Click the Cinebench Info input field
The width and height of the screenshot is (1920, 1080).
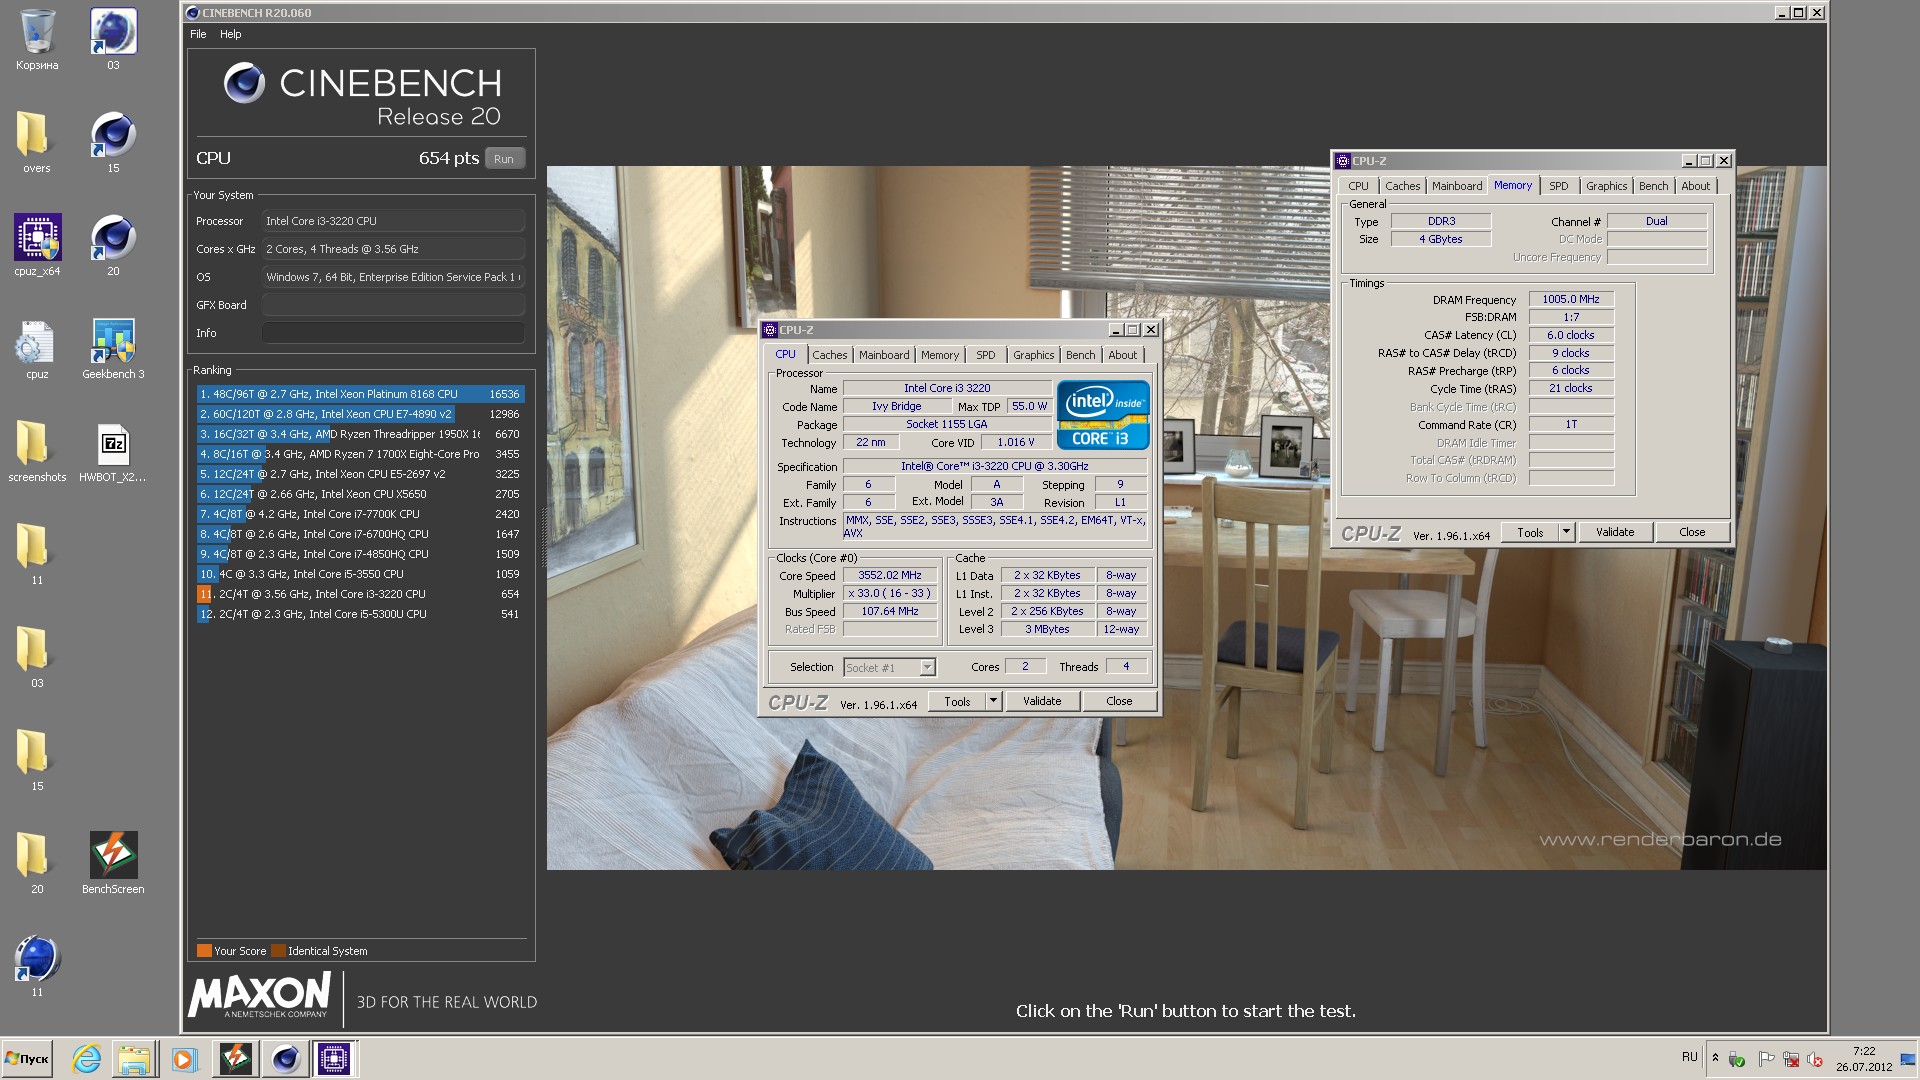click(x=393, y=333)
